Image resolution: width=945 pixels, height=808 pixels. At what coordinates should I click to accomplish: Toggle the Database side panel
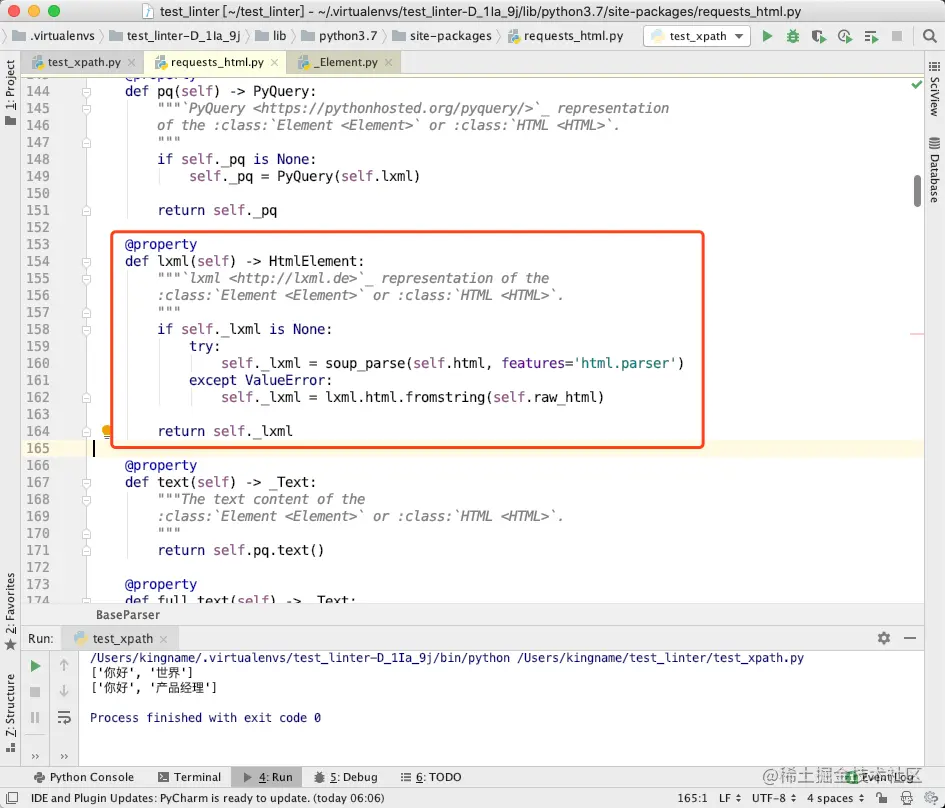(934, 170)
